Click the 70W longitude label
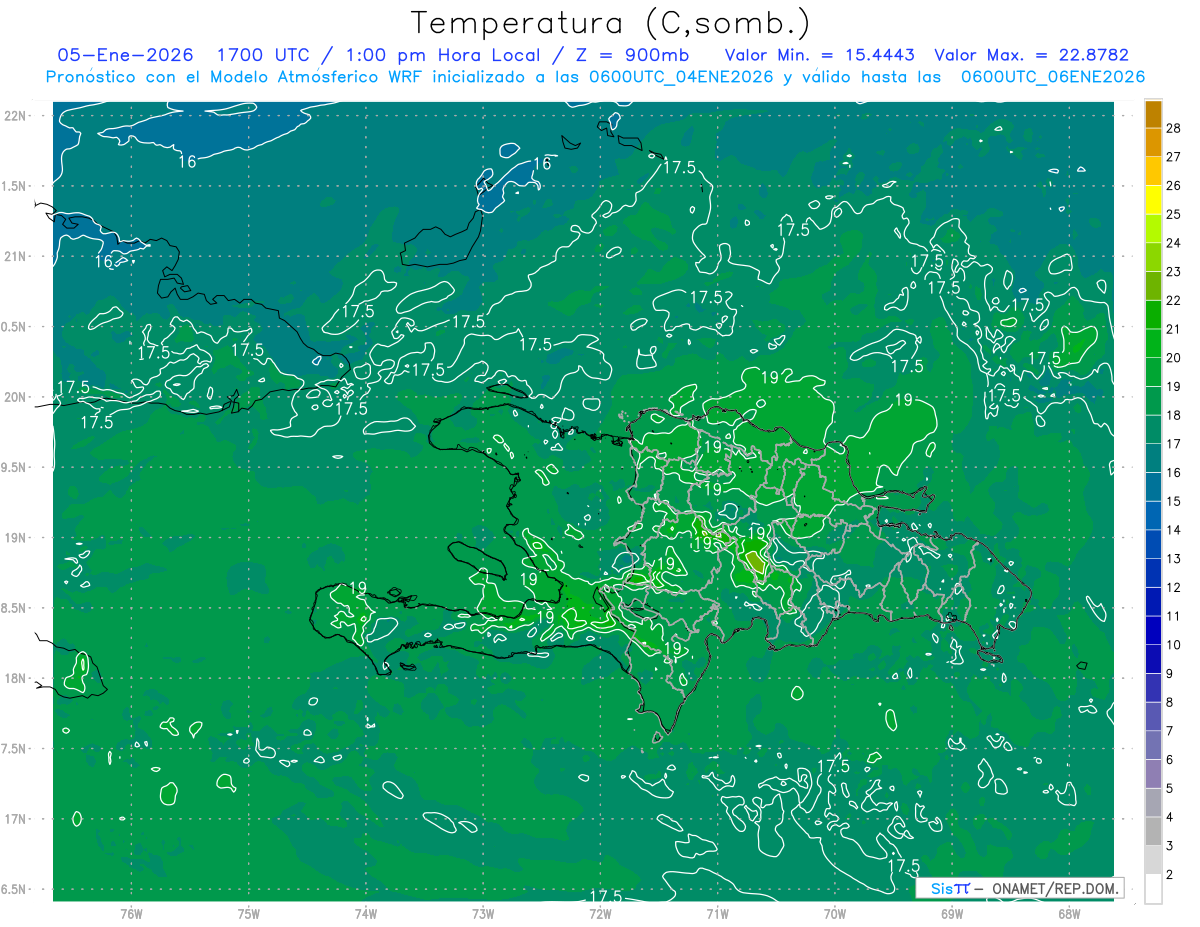Image resolution: width=1200 pixels, height=927 pixels. click(835, 913)
